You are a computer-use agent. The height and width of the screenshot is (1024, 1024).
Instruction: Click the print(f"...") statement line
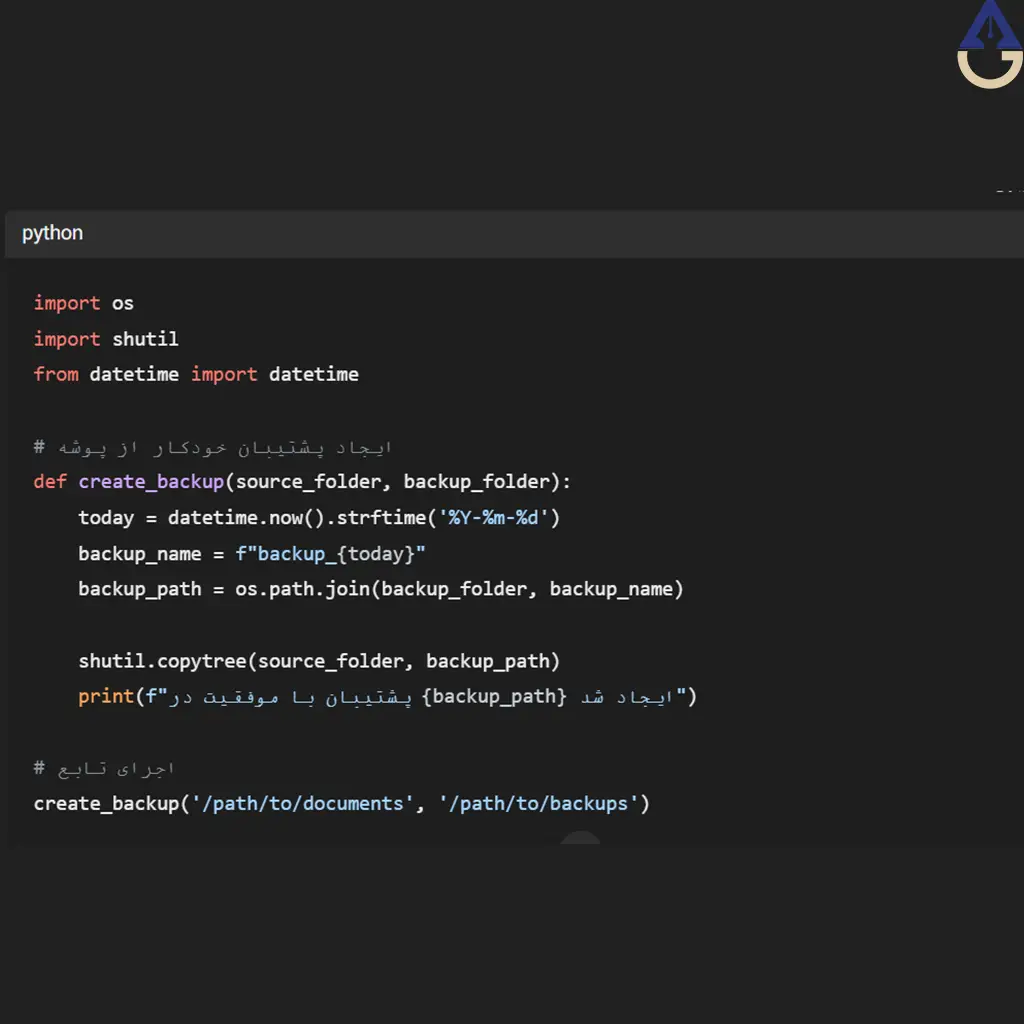pos(387,697)
